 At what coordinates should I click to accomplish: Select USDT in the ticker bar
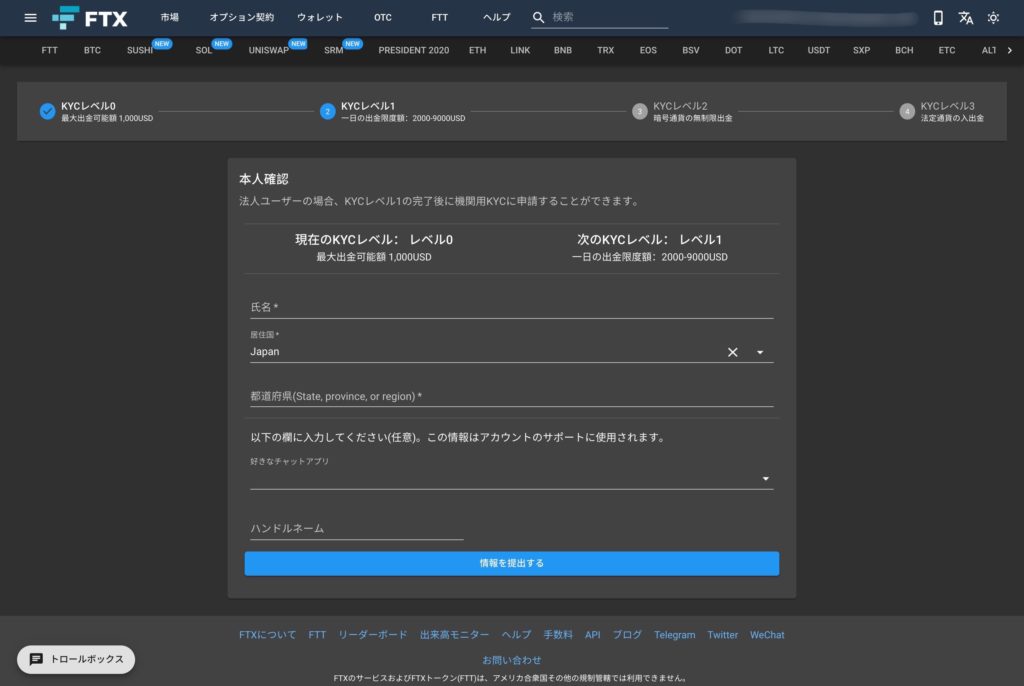(x=818, y=50)
